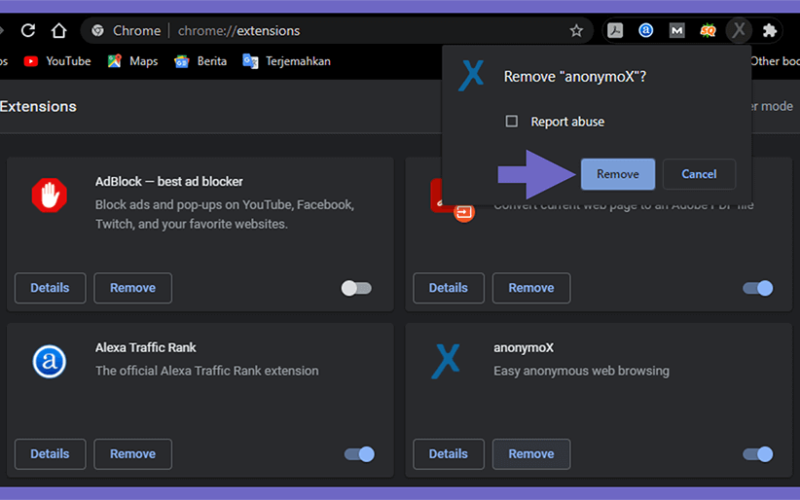
Task: Disable the Adobe PDF extension toggle
Action: tap(758, 288)
